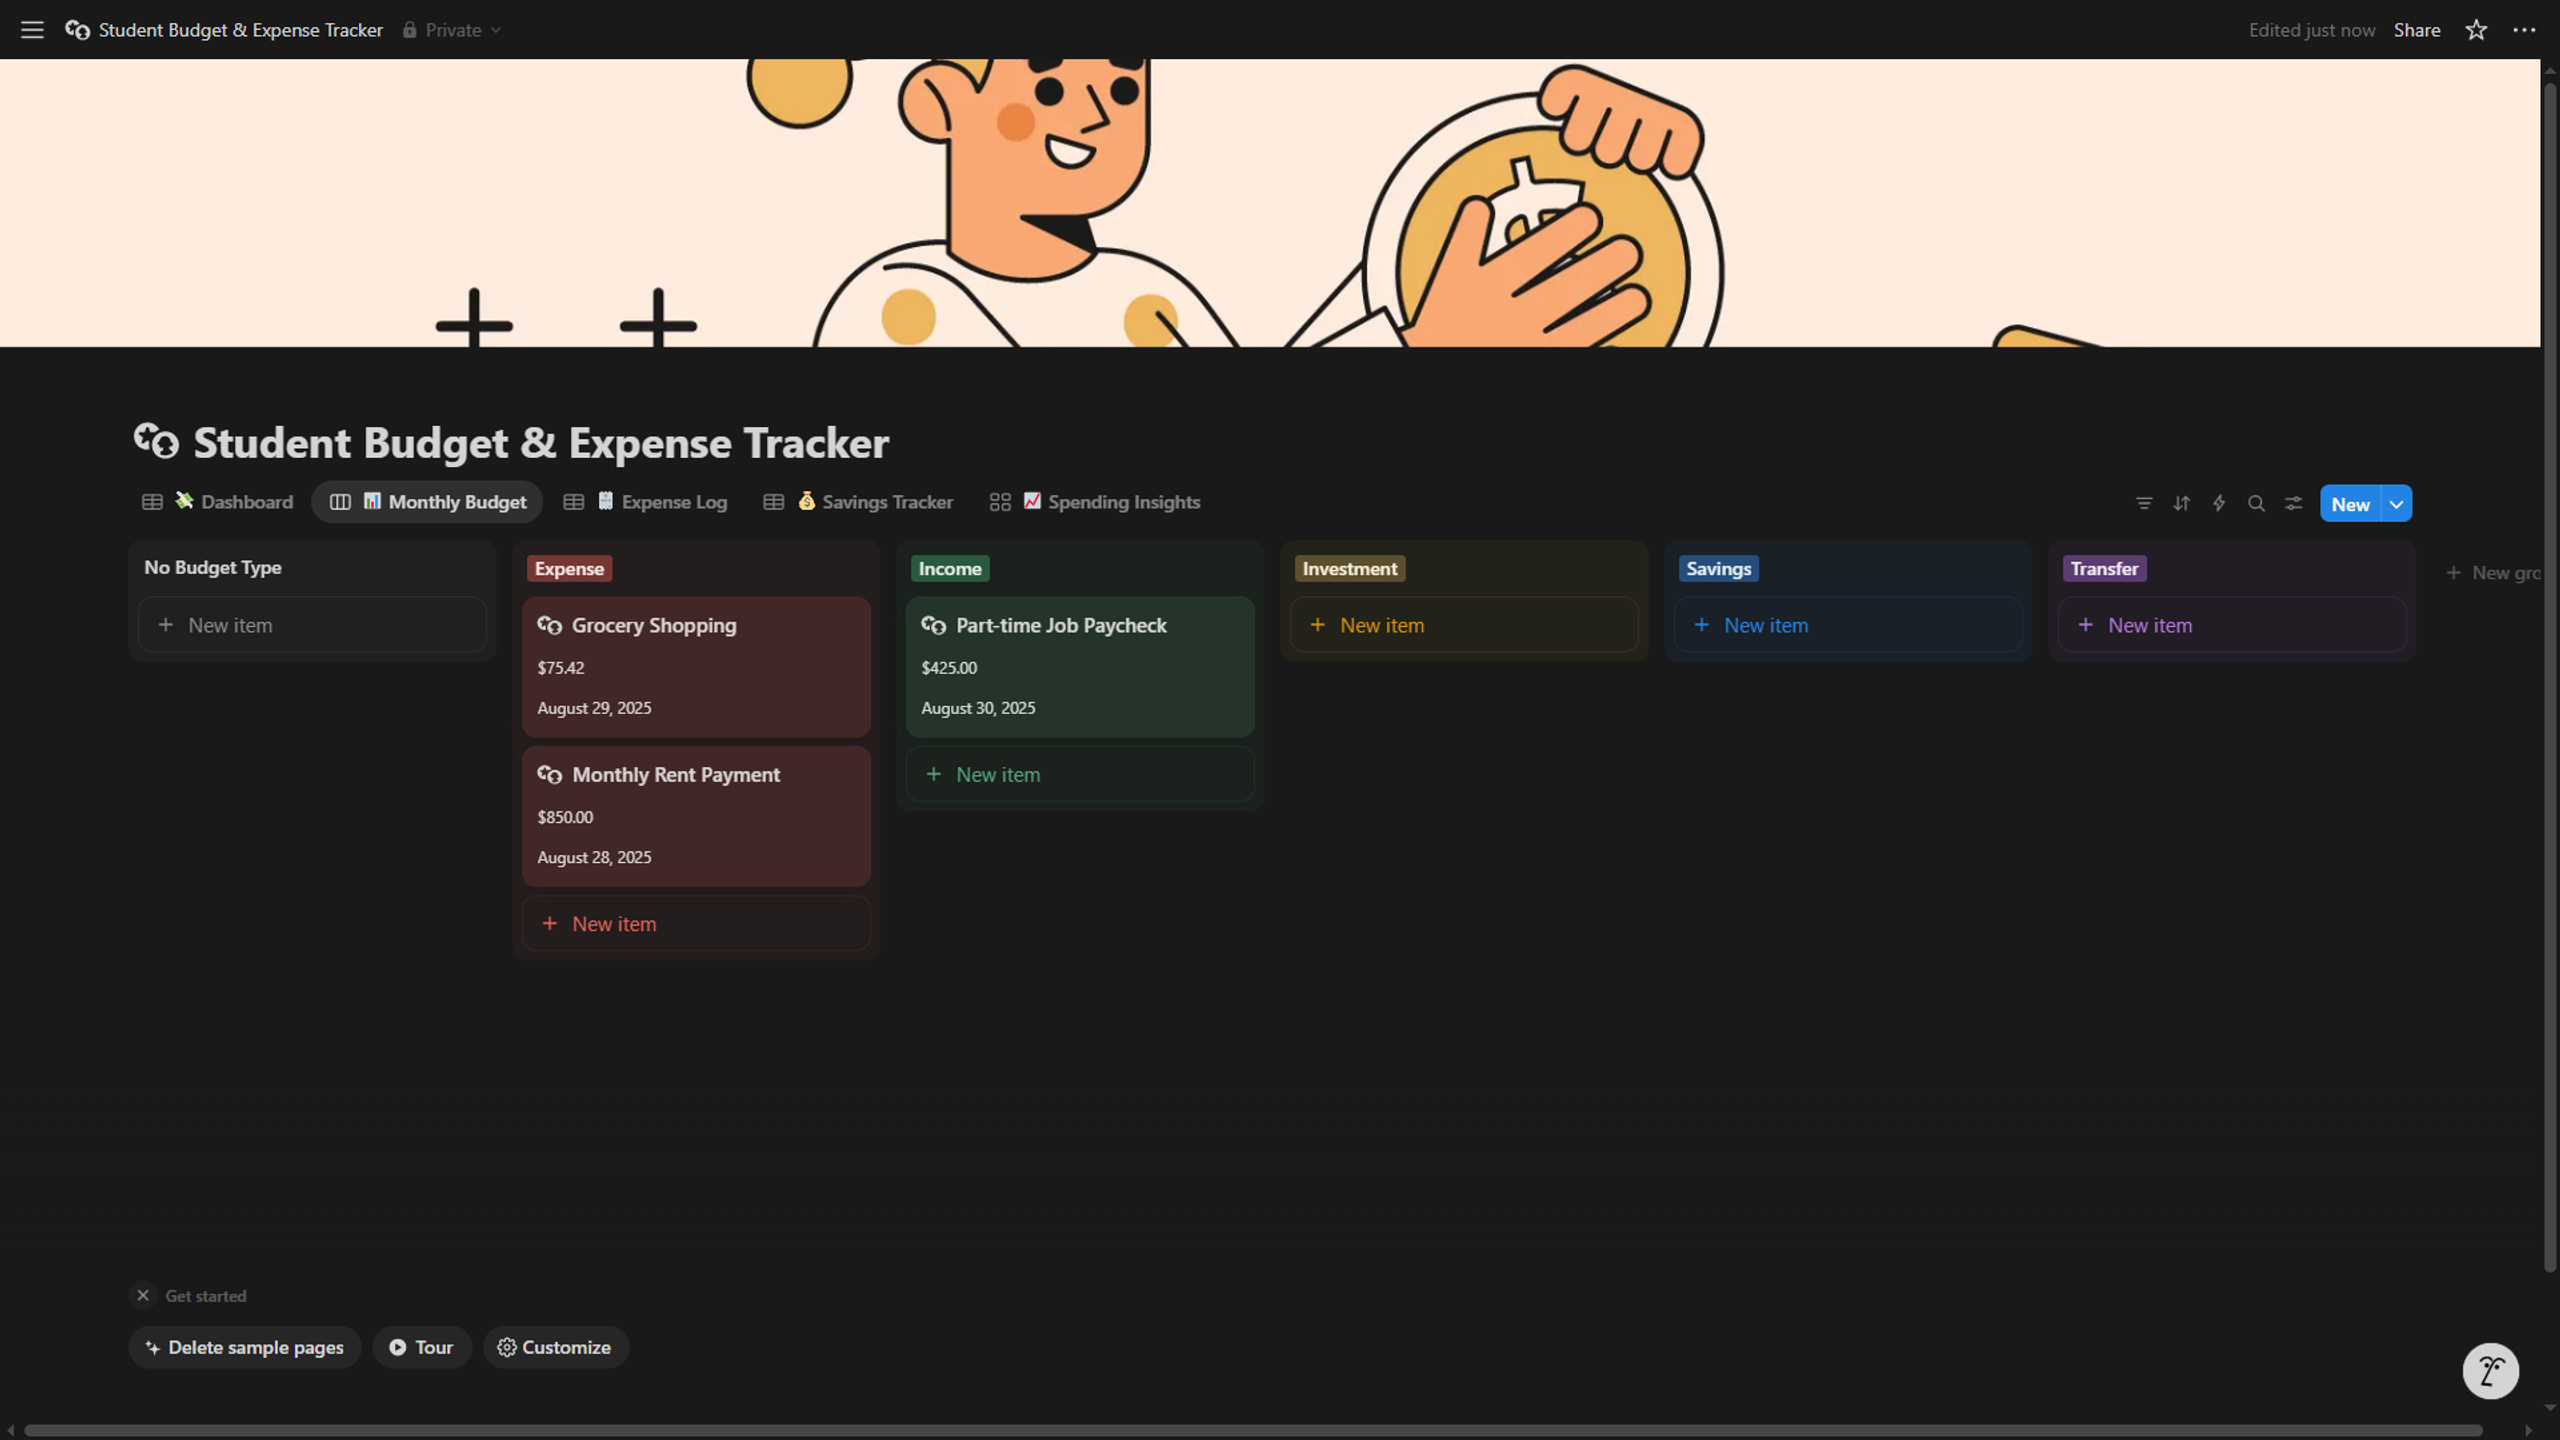Expand the Private visibility dropdown
Viewport: 2560px width, 1440px height.
pyautogui.click(x=452, y=30)
